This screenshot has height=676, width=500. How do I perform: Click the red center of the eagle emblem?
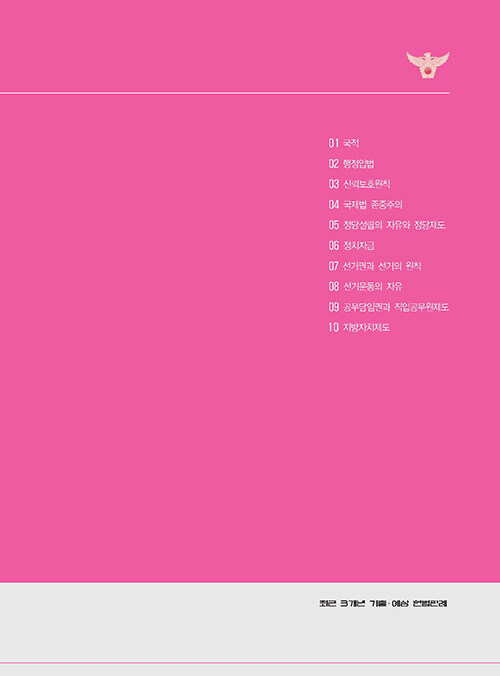428,71
